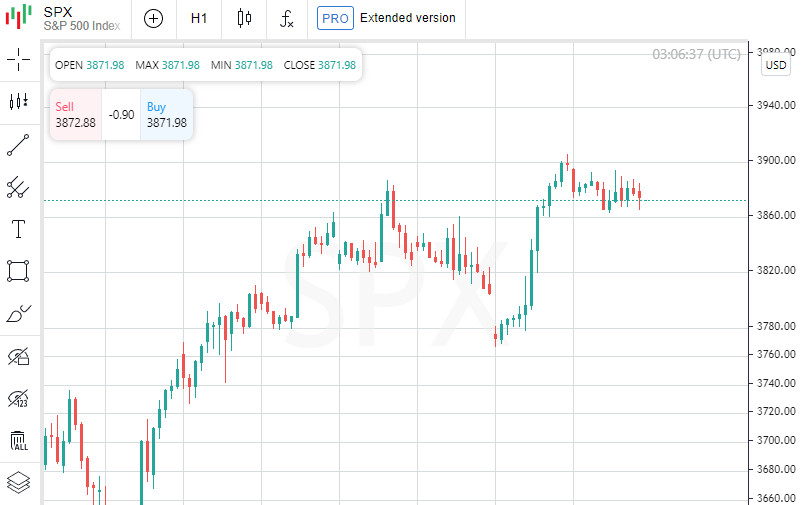
Task: Click the USD currency button
Action: tap(776, 65)
